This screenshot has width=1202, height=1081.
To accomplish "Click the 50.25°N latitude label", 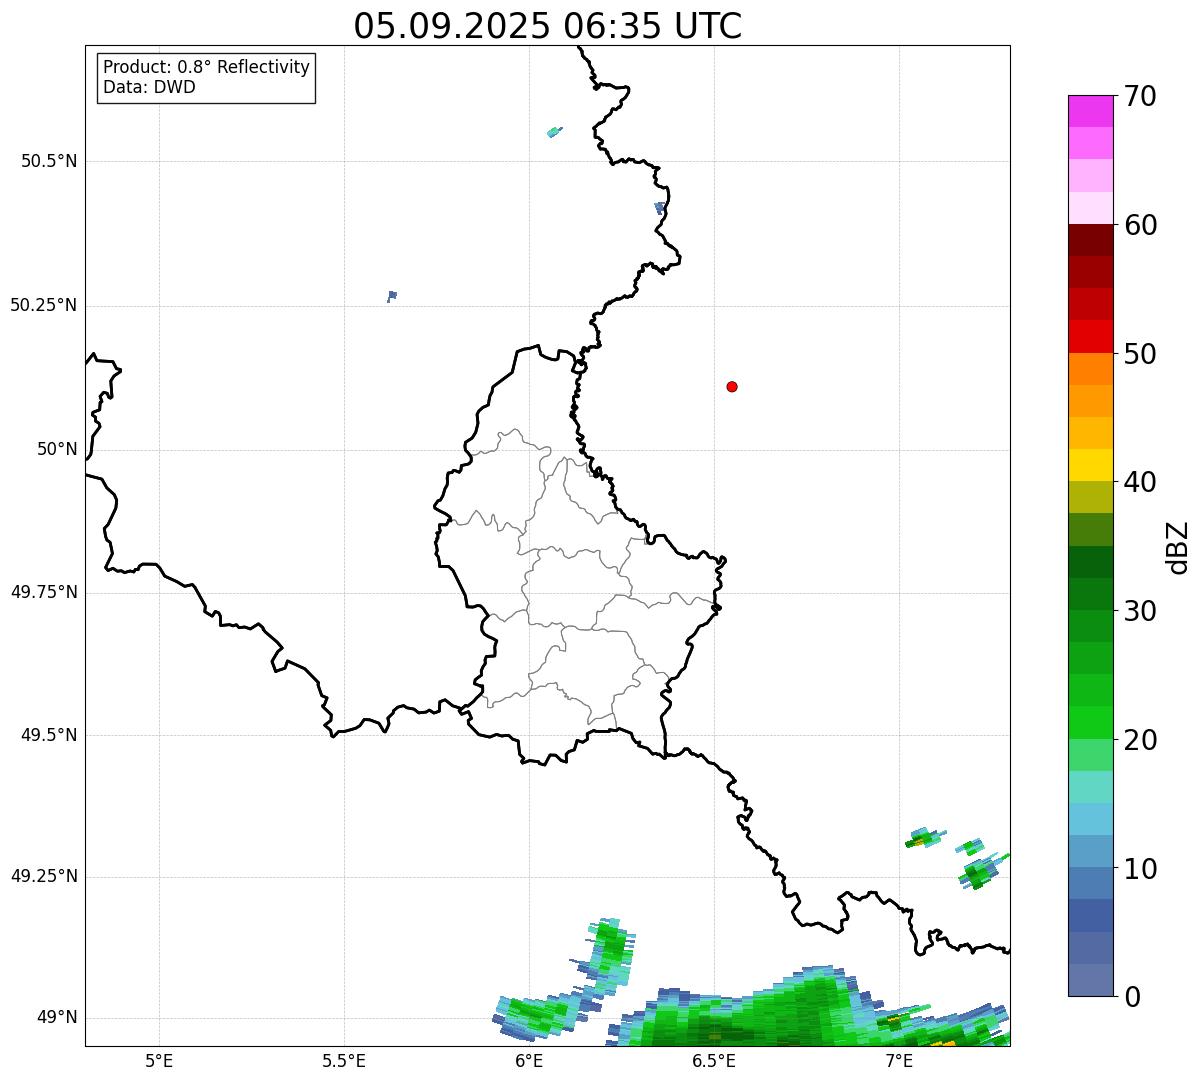I will [44, 305].
